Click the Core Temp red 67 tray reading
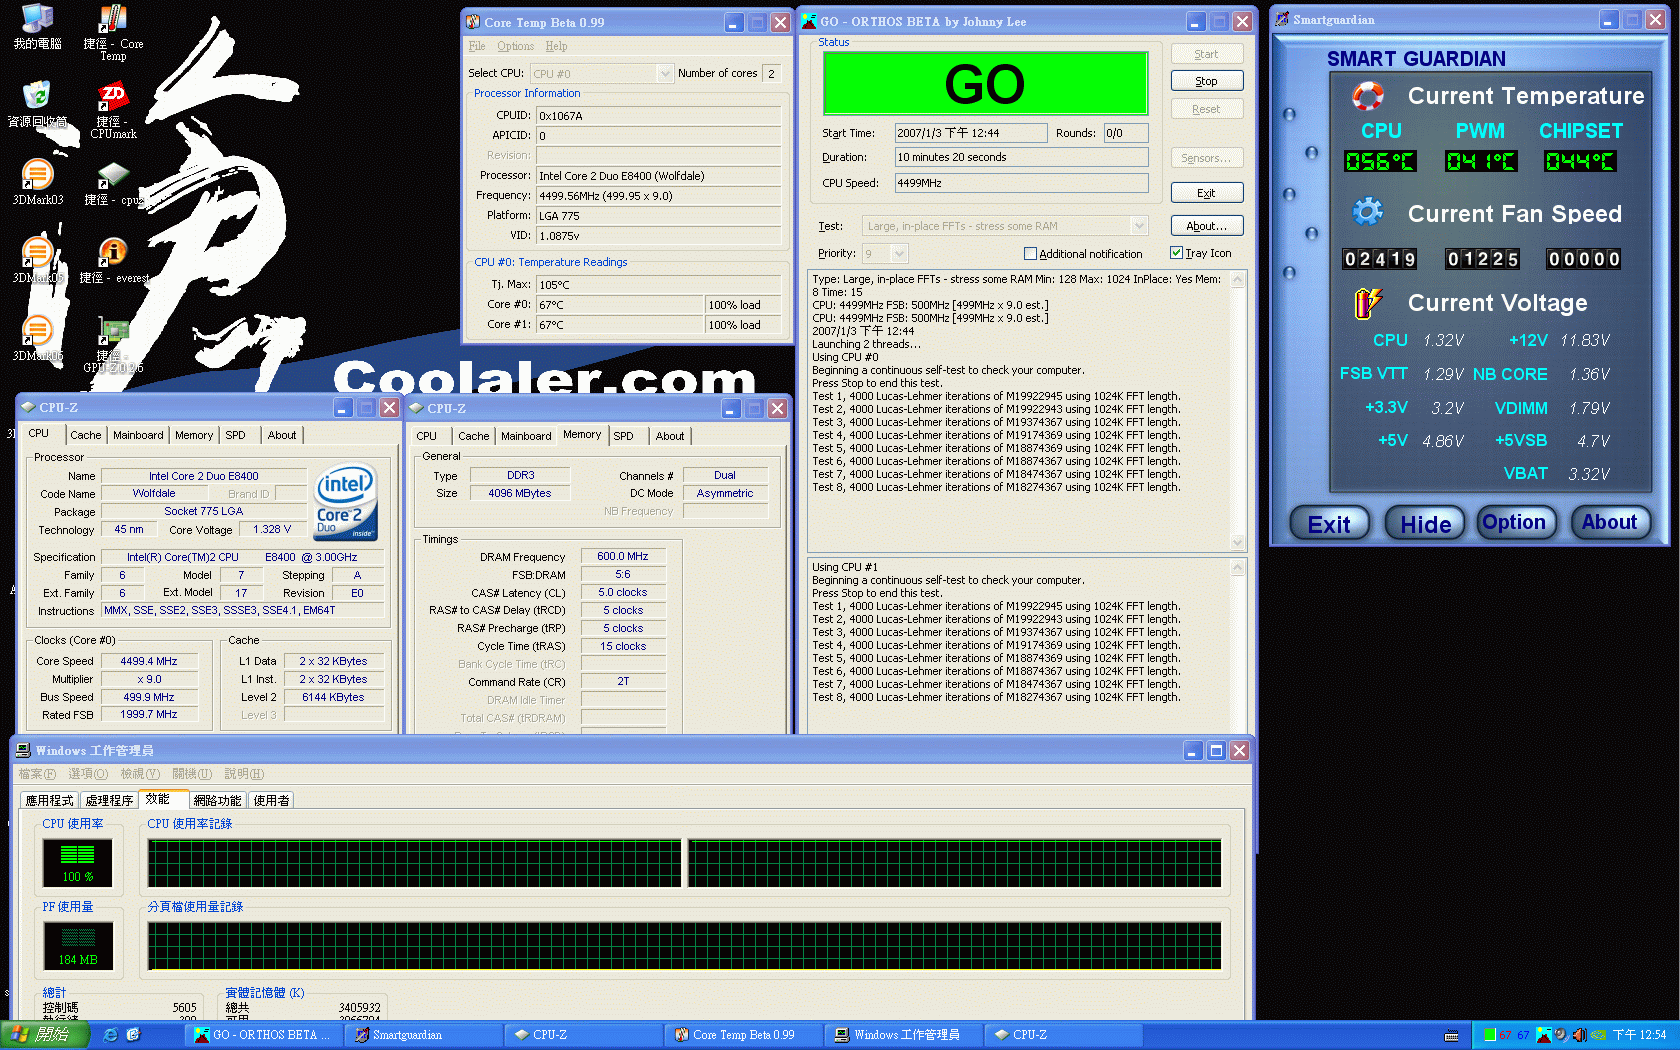Viewport: 1680px width, 1050px height. [1505, 1035]
